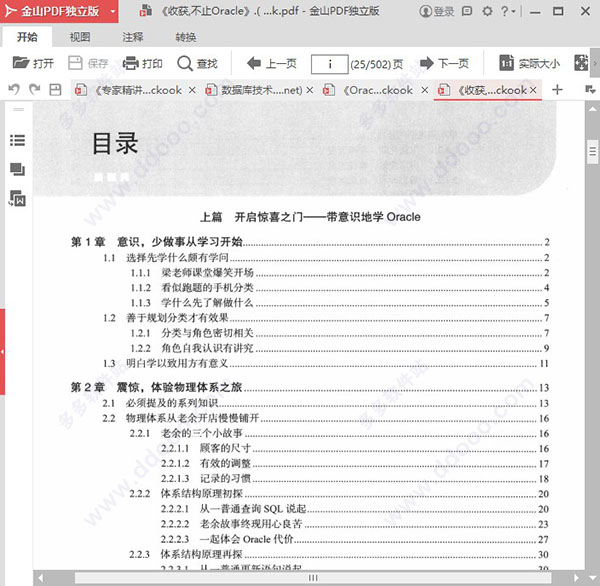Close the 《专家精讲...ckook tab
Image resolution: width=600 pixels, height=586 pixels.
[192, 90]
